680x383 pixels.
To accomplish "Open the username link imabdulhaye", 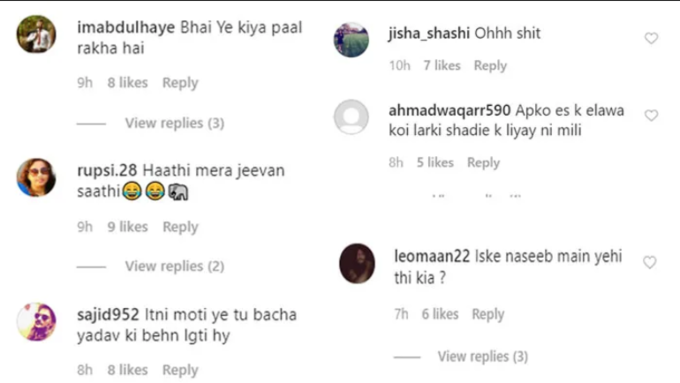I will [x=126, y=27].
